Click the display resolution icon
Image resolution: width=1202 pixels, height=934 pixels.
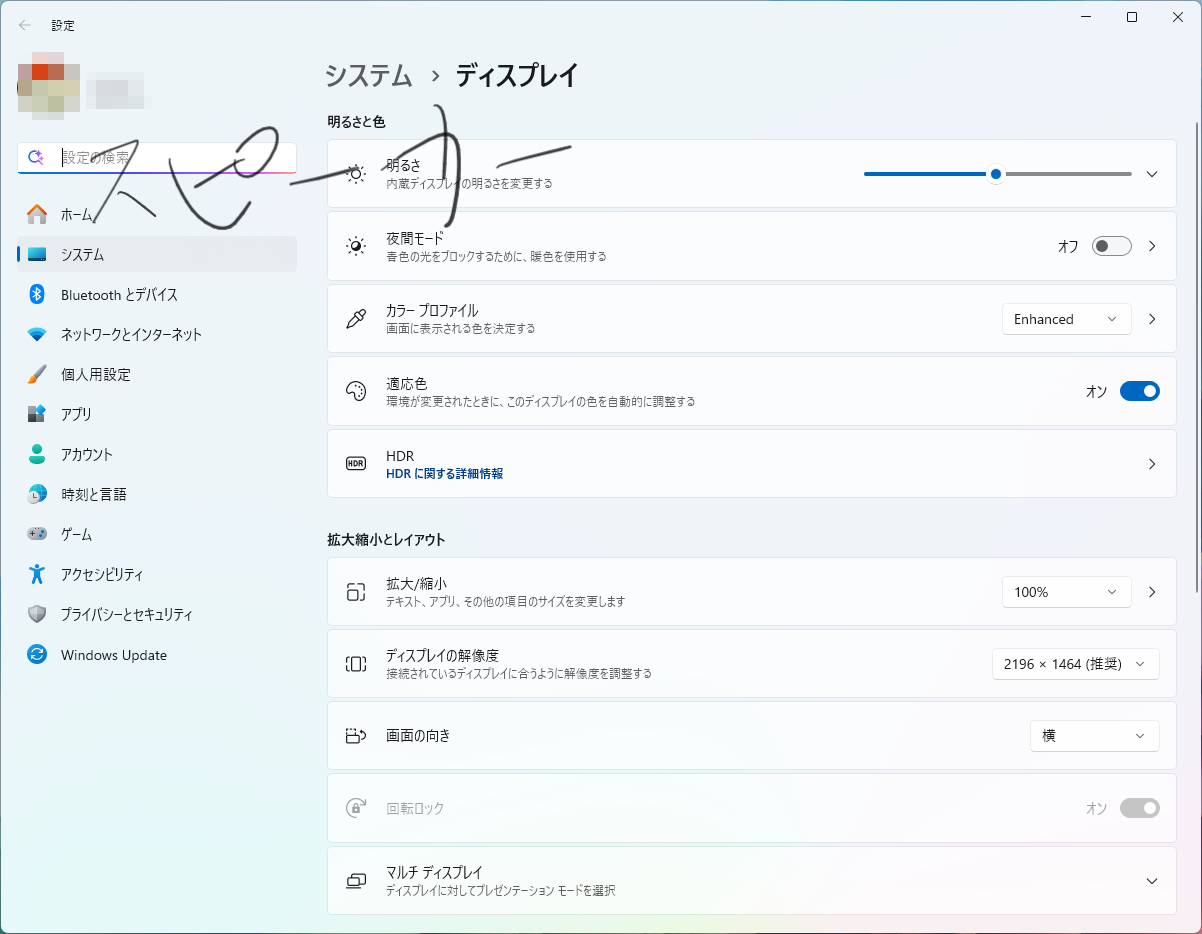[x=356, y=663]
